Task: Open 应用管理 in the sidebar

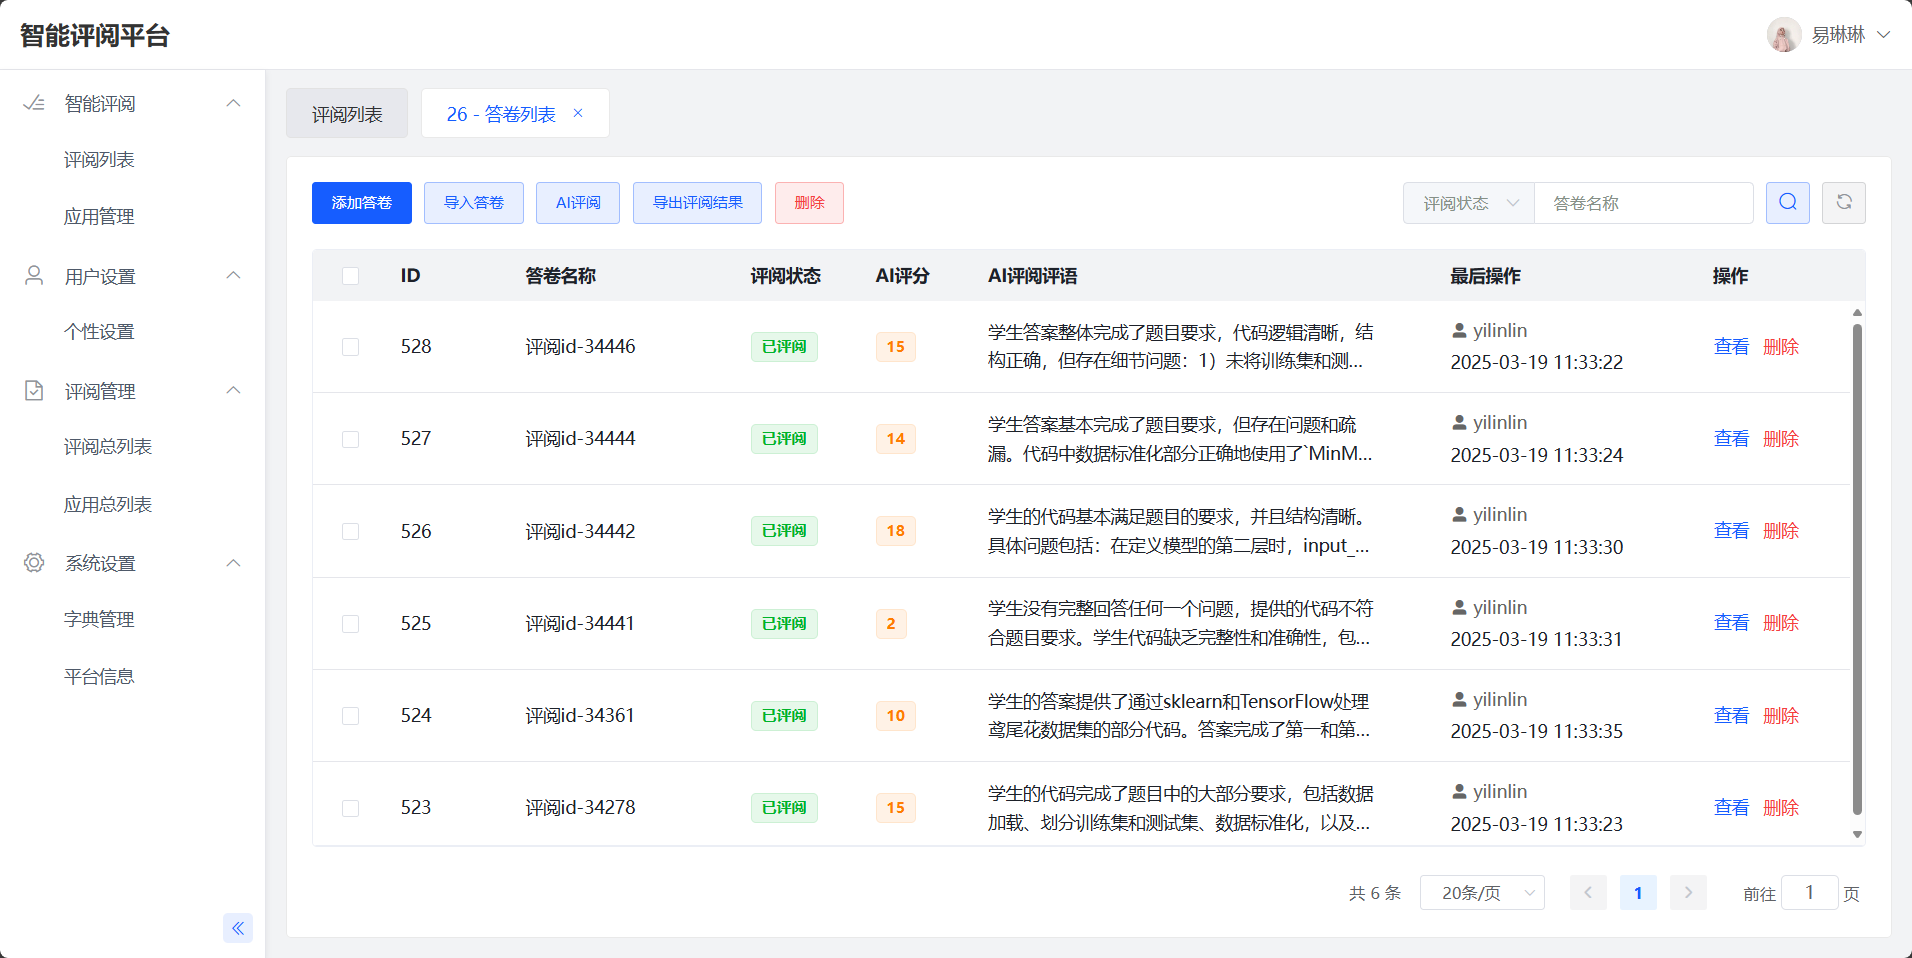Action: 99,217
